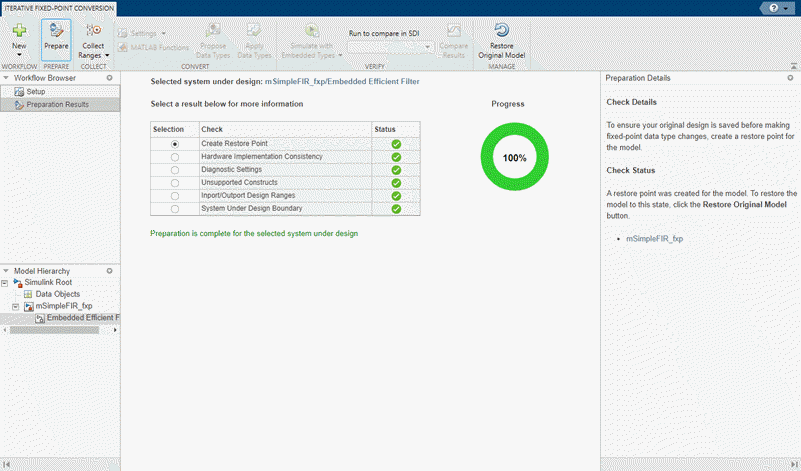Click the MATLAB Functions icon
Screen dimensions: 801x471
point(122,48)
